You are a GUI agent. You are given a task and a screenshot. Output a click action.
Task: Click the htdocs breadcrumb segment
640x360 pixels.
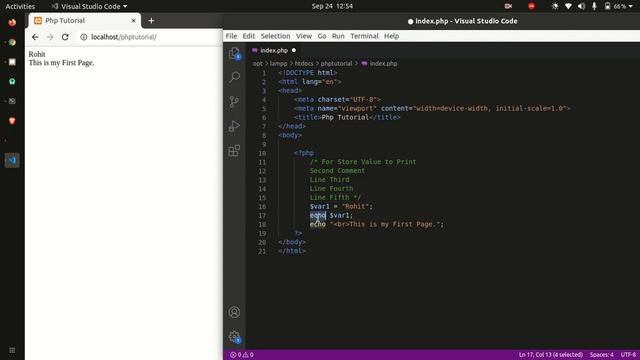click(304, 64)
